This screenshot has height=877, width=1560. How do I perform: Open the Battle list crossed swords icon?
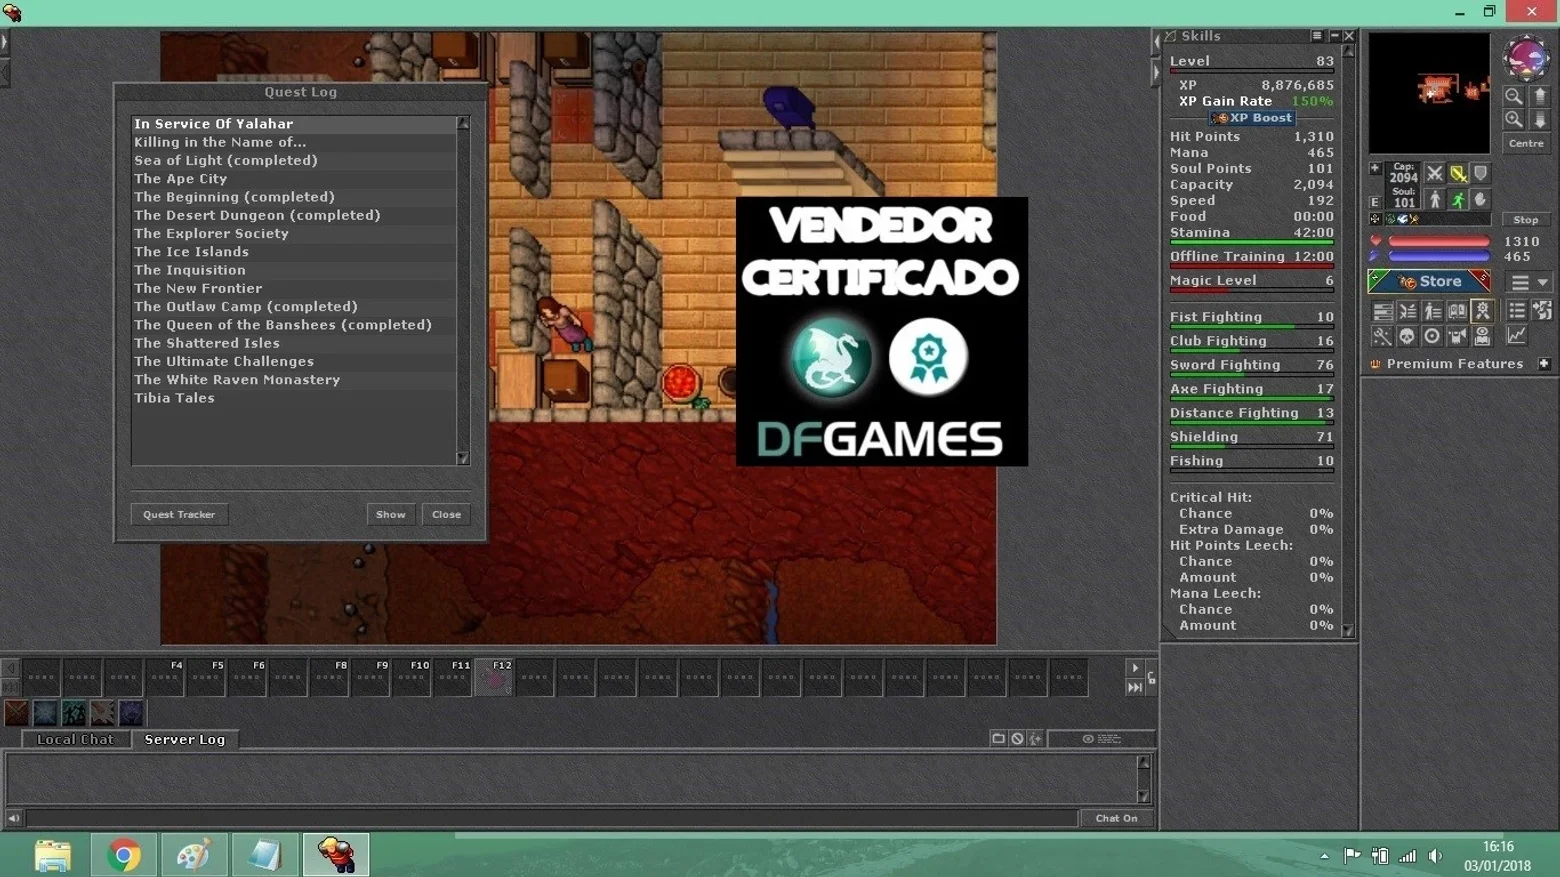[1407, 311]
